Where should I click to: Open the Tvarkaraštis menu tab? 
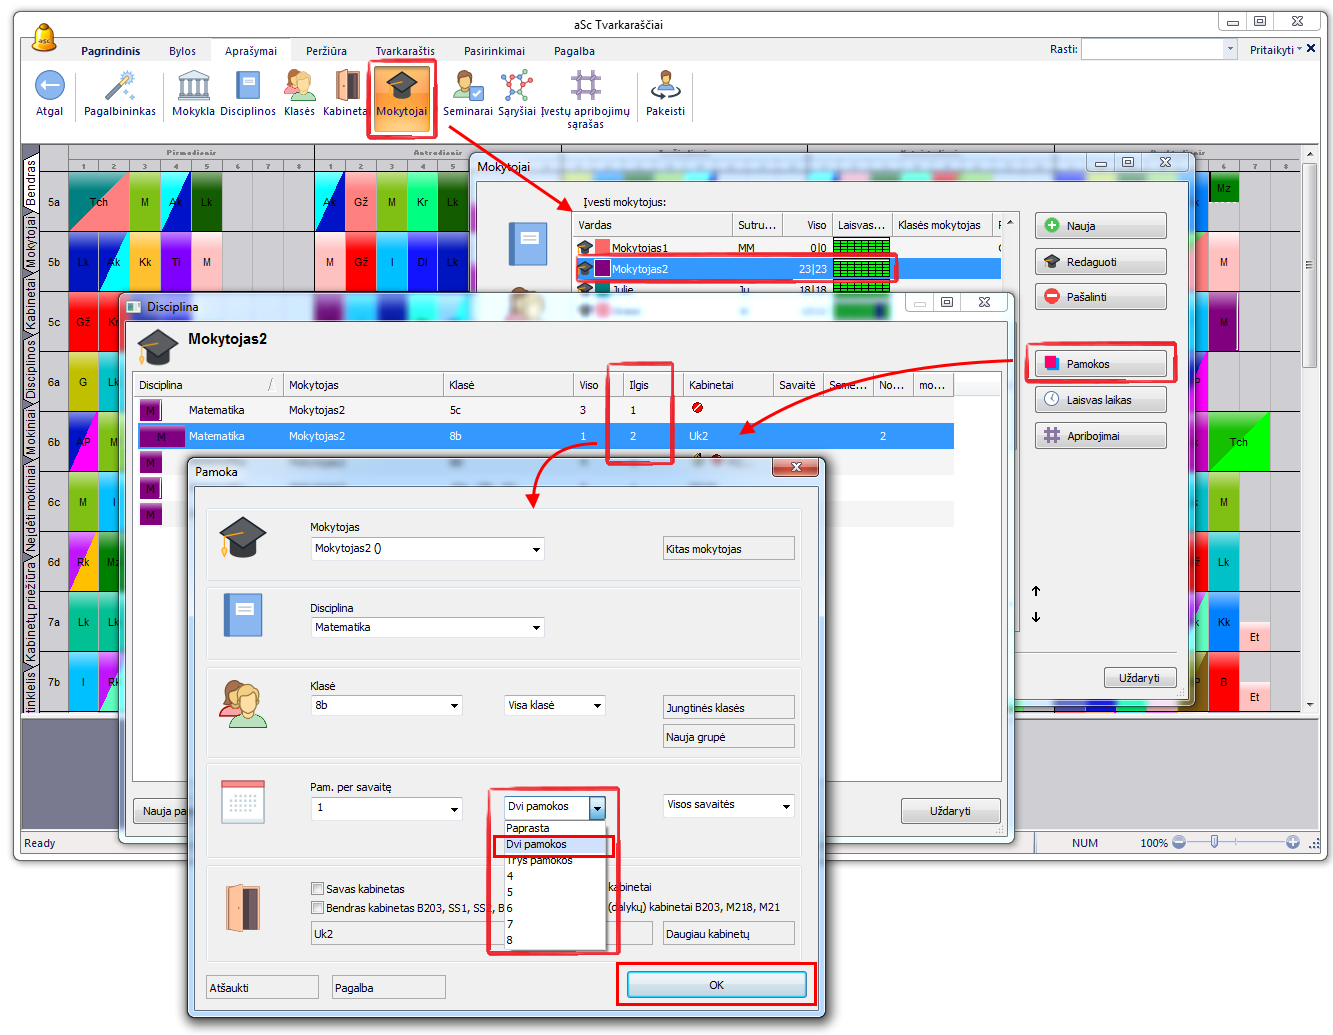tap(405, 51)
